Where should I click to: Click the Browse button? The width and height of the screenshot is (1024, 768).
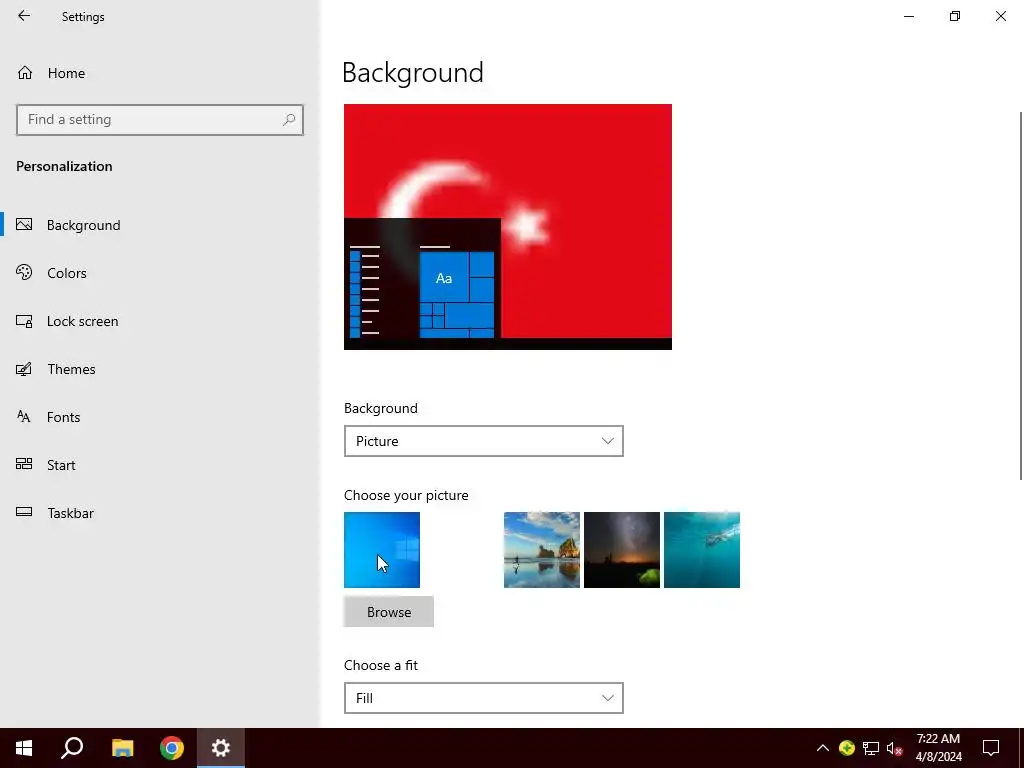point(389,612)
